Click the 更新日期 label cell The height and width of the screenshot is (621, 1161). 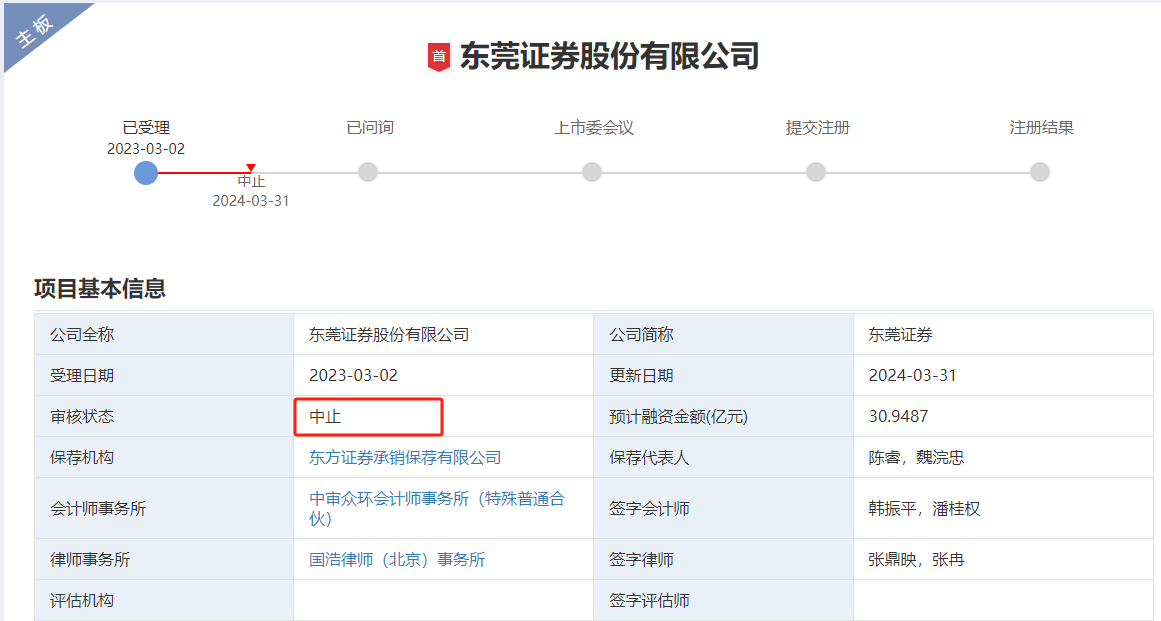[x=723, y=375]
